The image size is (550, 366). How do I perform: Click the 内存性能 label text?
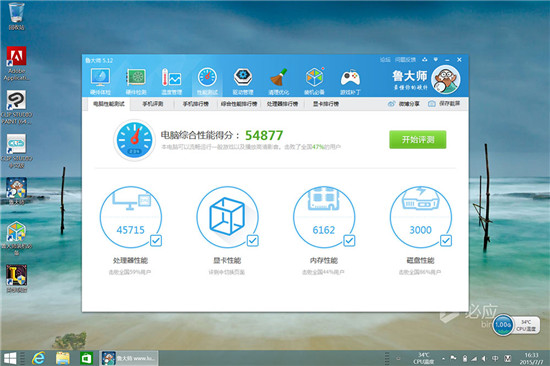(324, 260)
